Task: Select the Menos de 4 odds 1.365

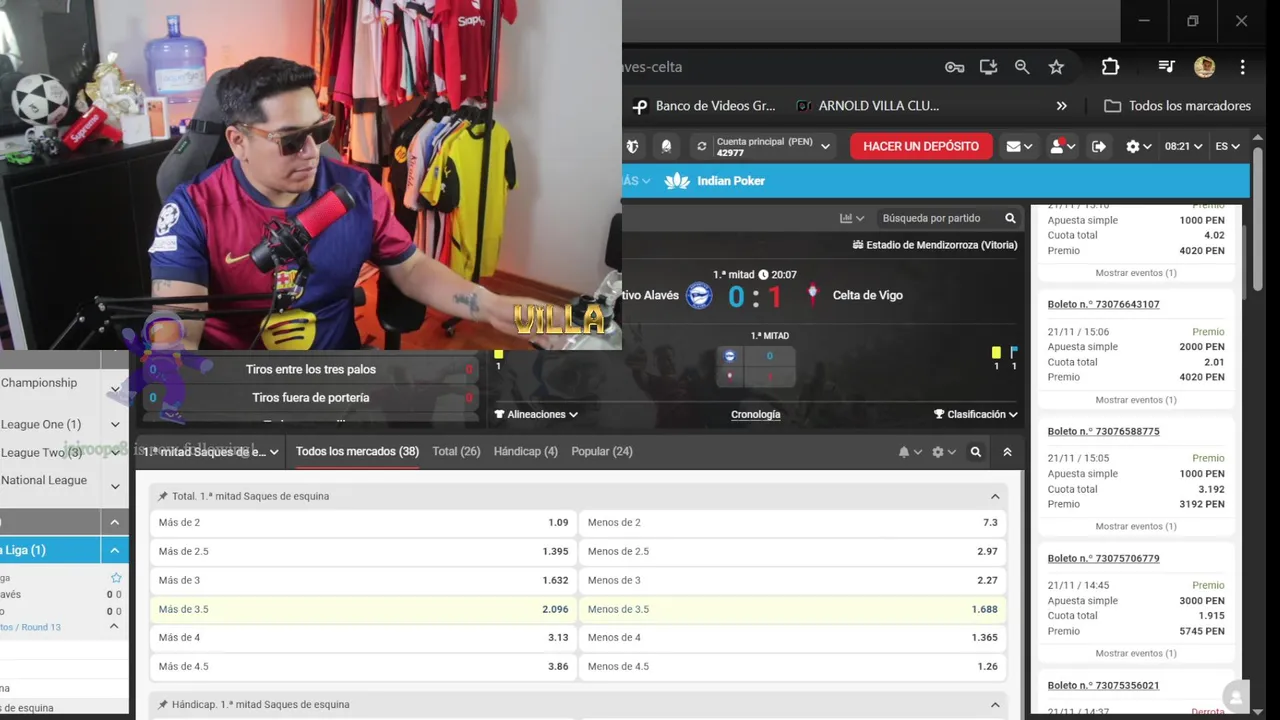Action: 793,637
